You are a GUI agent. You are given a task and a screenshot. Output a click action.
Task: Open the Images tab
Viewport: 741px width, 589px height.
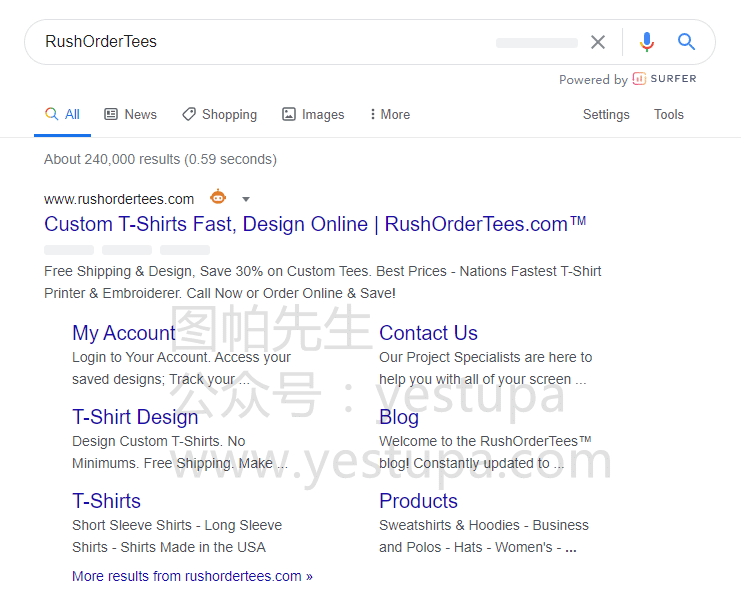point(313,114)
